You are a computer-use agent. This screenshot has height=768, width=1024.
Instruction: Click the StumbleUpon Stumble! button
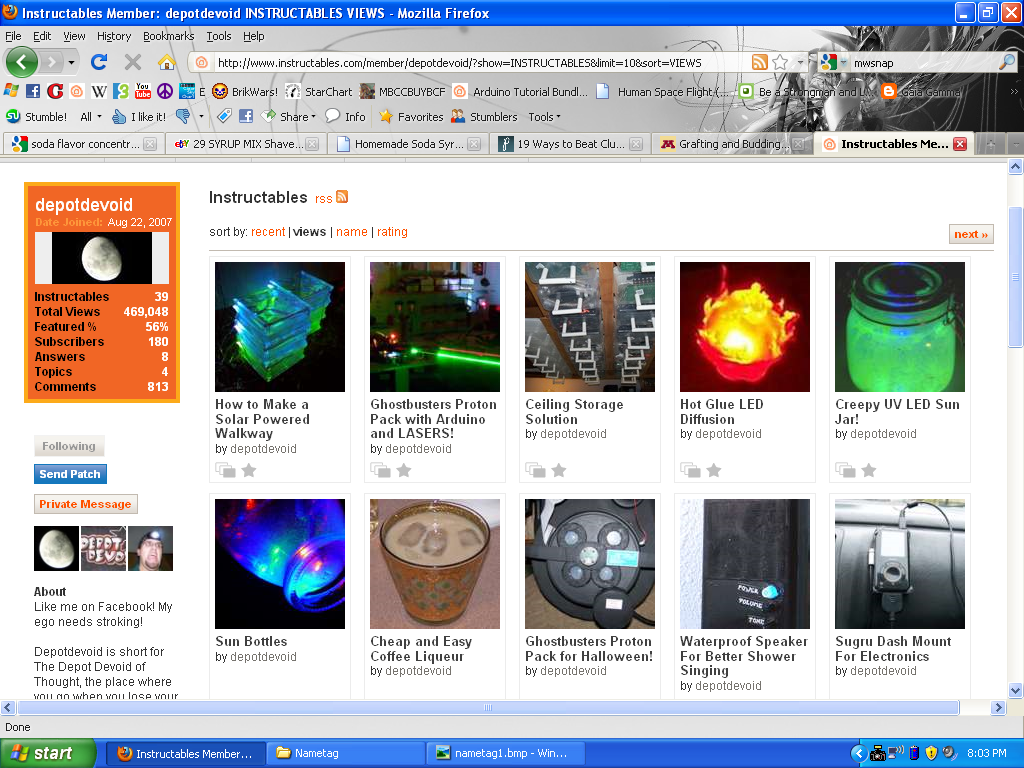pos(37,117)
